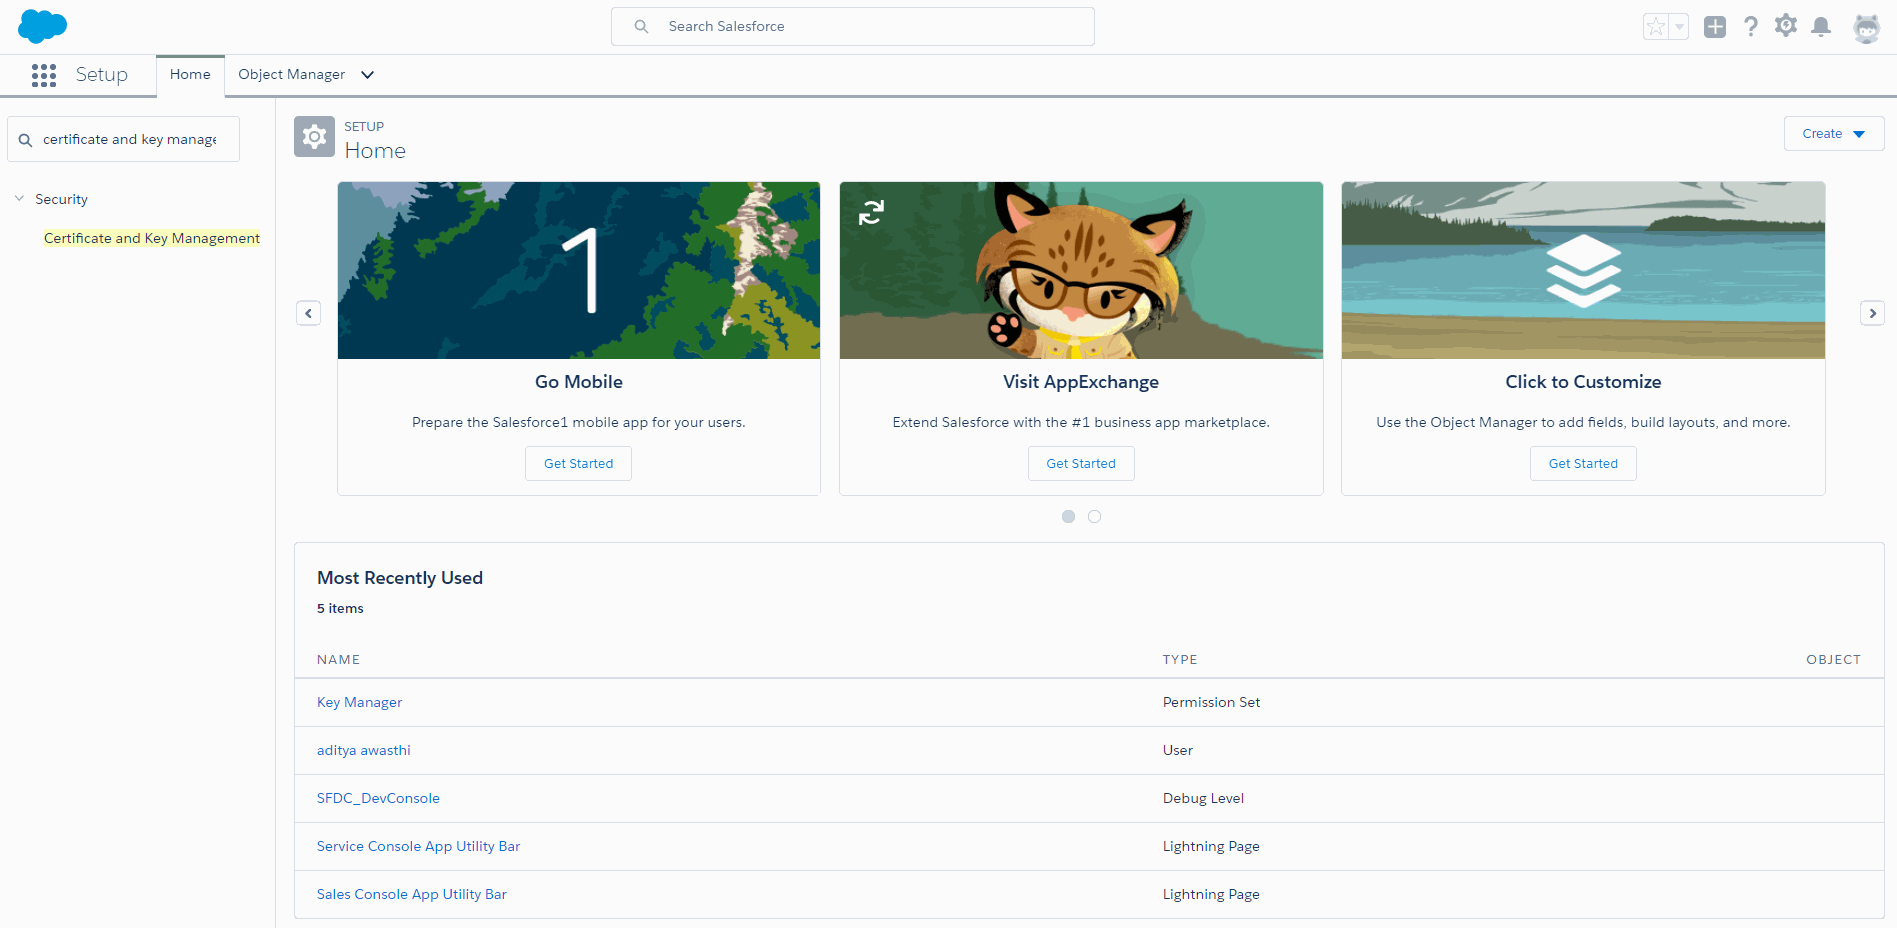Select the second carousel page dot

point(1094,516)
